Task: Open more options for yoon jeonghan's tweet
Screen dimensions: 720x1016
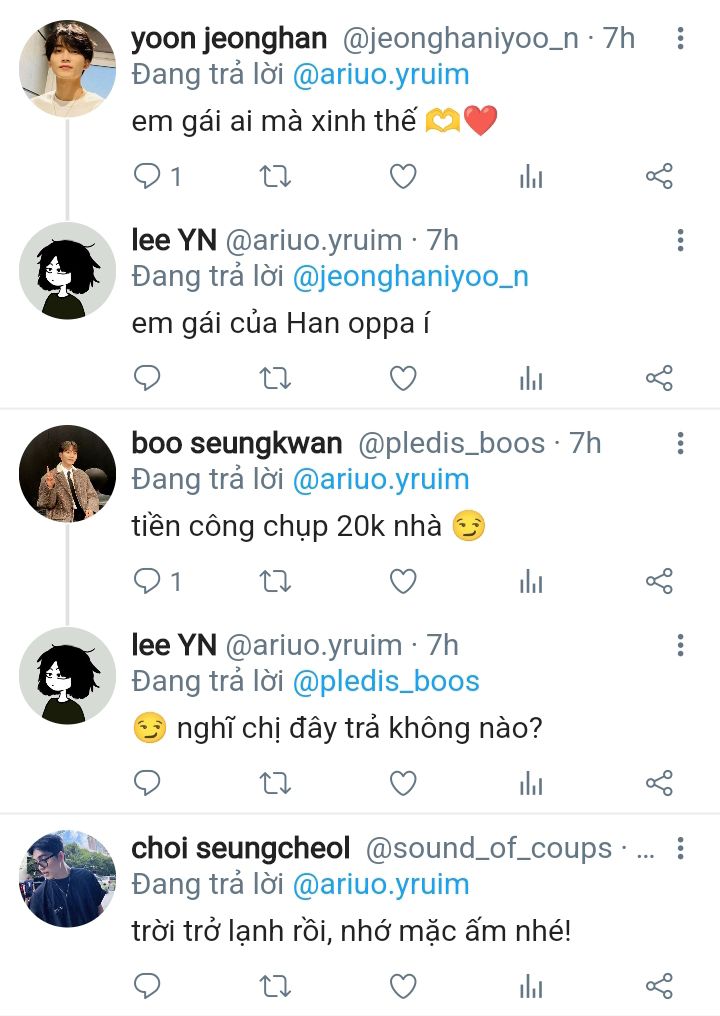Action: click(680, 39)
